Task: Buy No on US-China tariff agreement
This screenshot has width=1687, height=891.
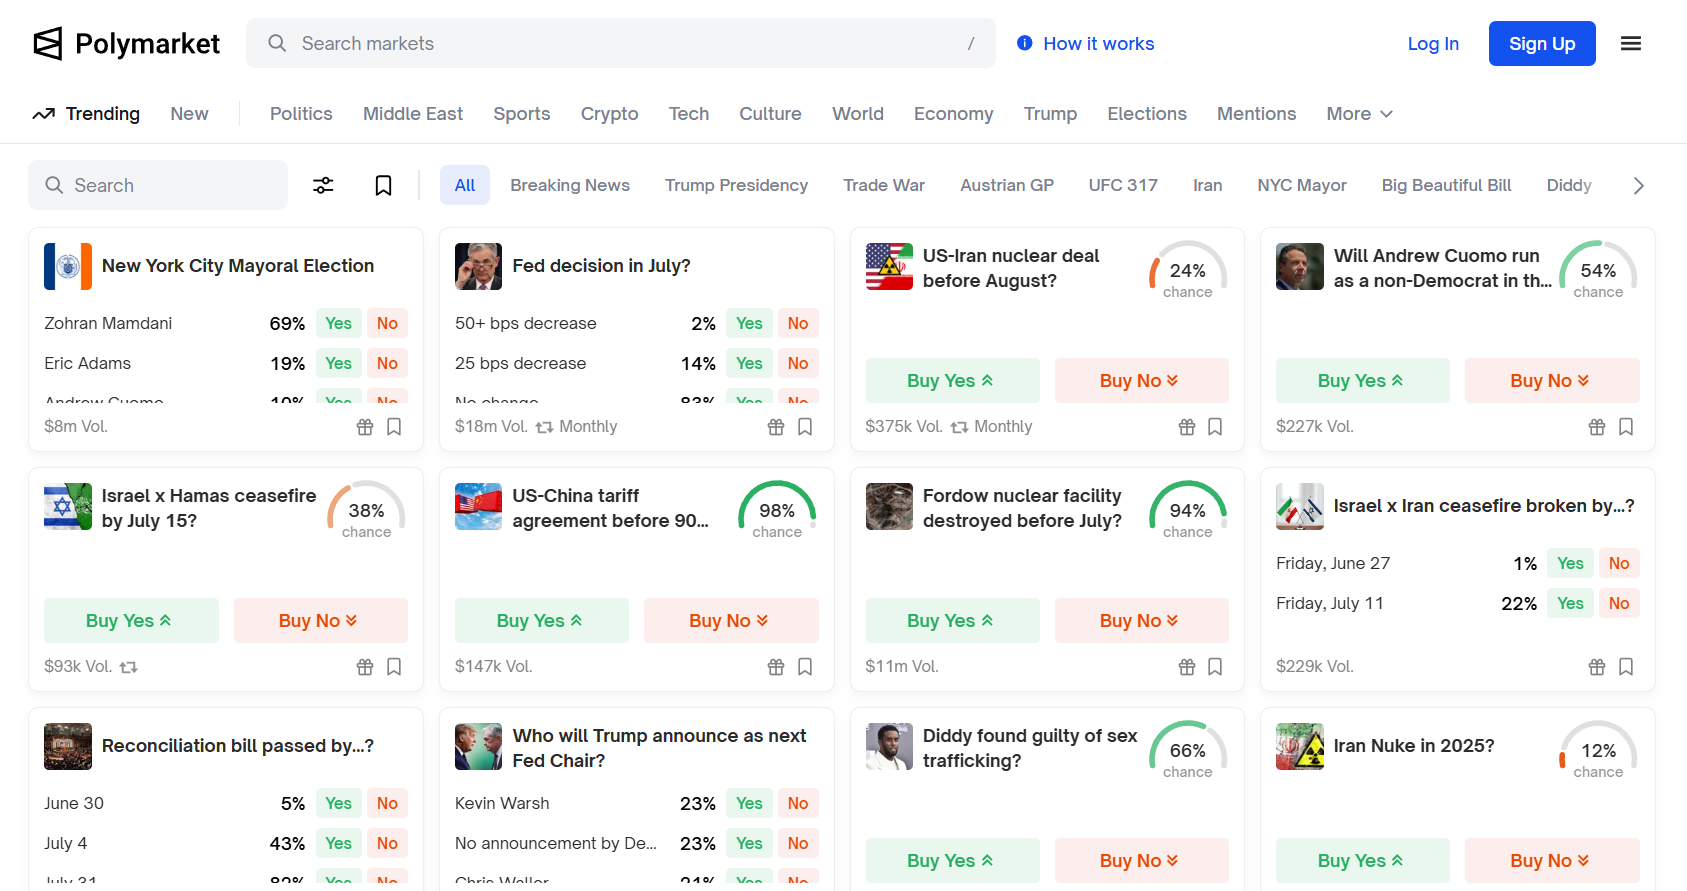Action: [x=731, y=620]
